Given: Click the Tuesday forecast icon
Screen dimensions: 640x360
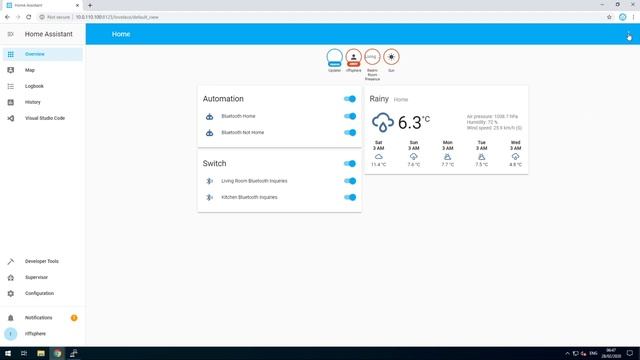Looking at the screenshot, I should point(482,157).
